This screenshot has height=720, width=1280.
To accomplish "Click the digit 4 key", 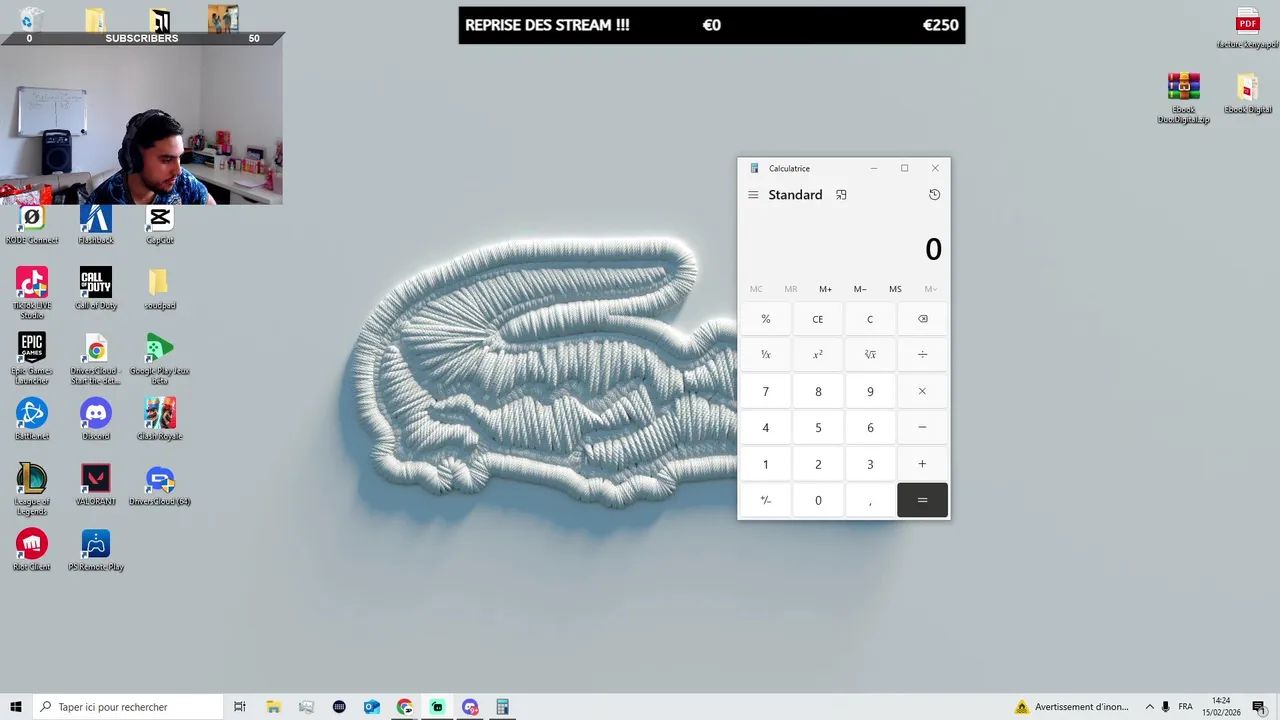I will (x=766, y=427).
